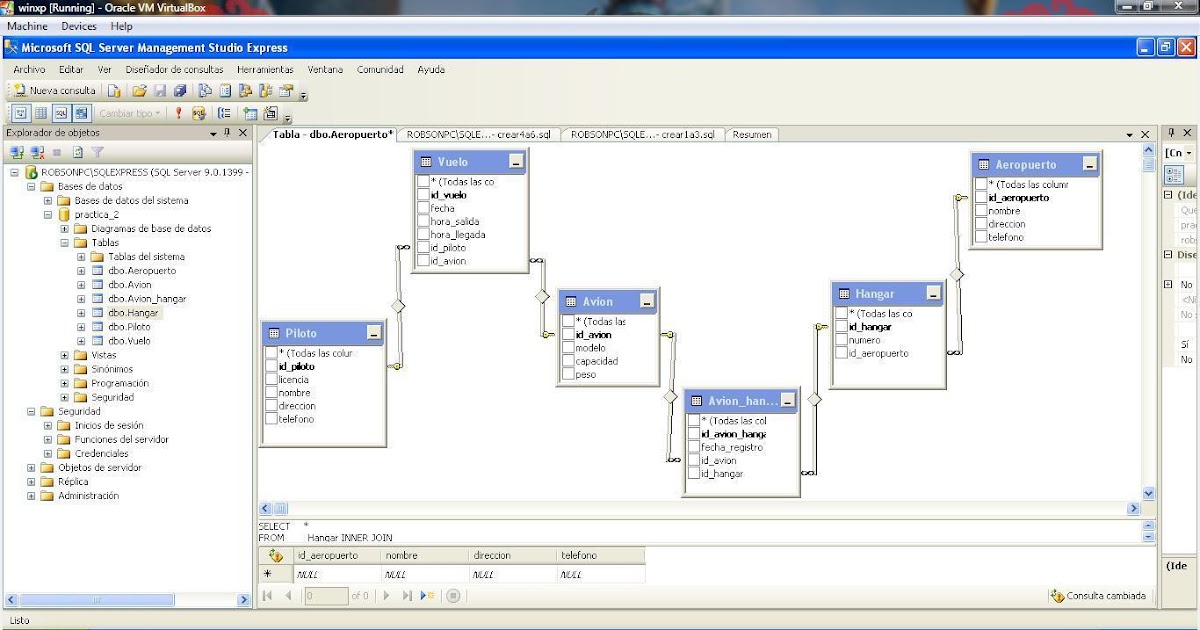
Task: Check the id_avion column in the Avion table
Action: click(568, 334)
